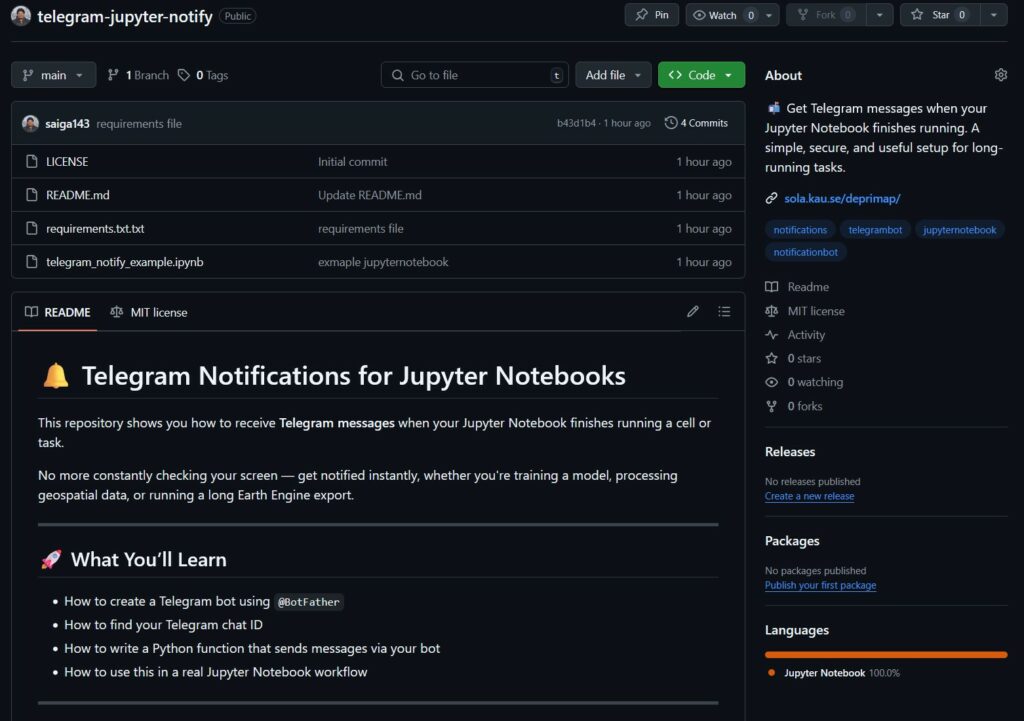Click the @BotFather inline code text
The height and width of the screenshot is (721, 1024).
(309, 601)
